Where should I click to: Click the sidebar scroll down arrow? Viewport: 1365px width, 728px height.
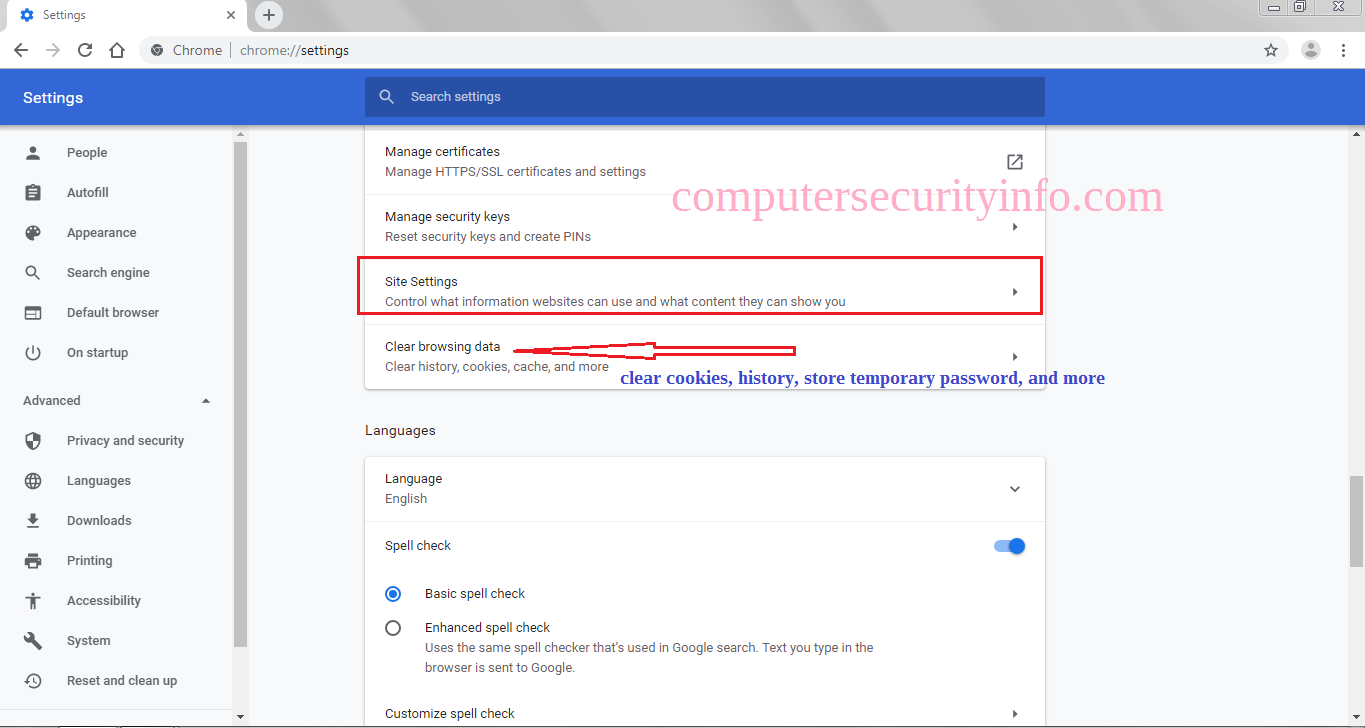click(240, 717)
